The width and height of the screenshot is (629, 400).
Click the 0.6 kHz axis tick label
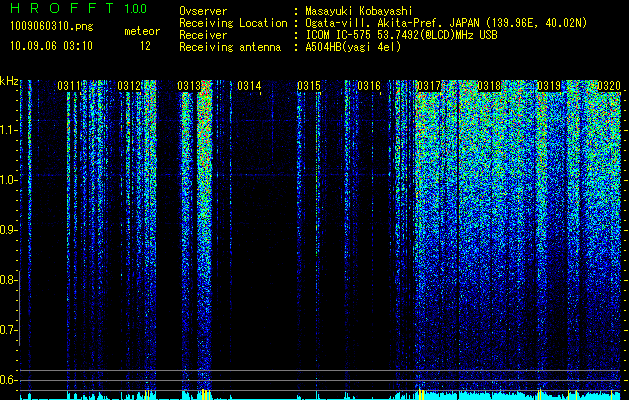point(8,380)
